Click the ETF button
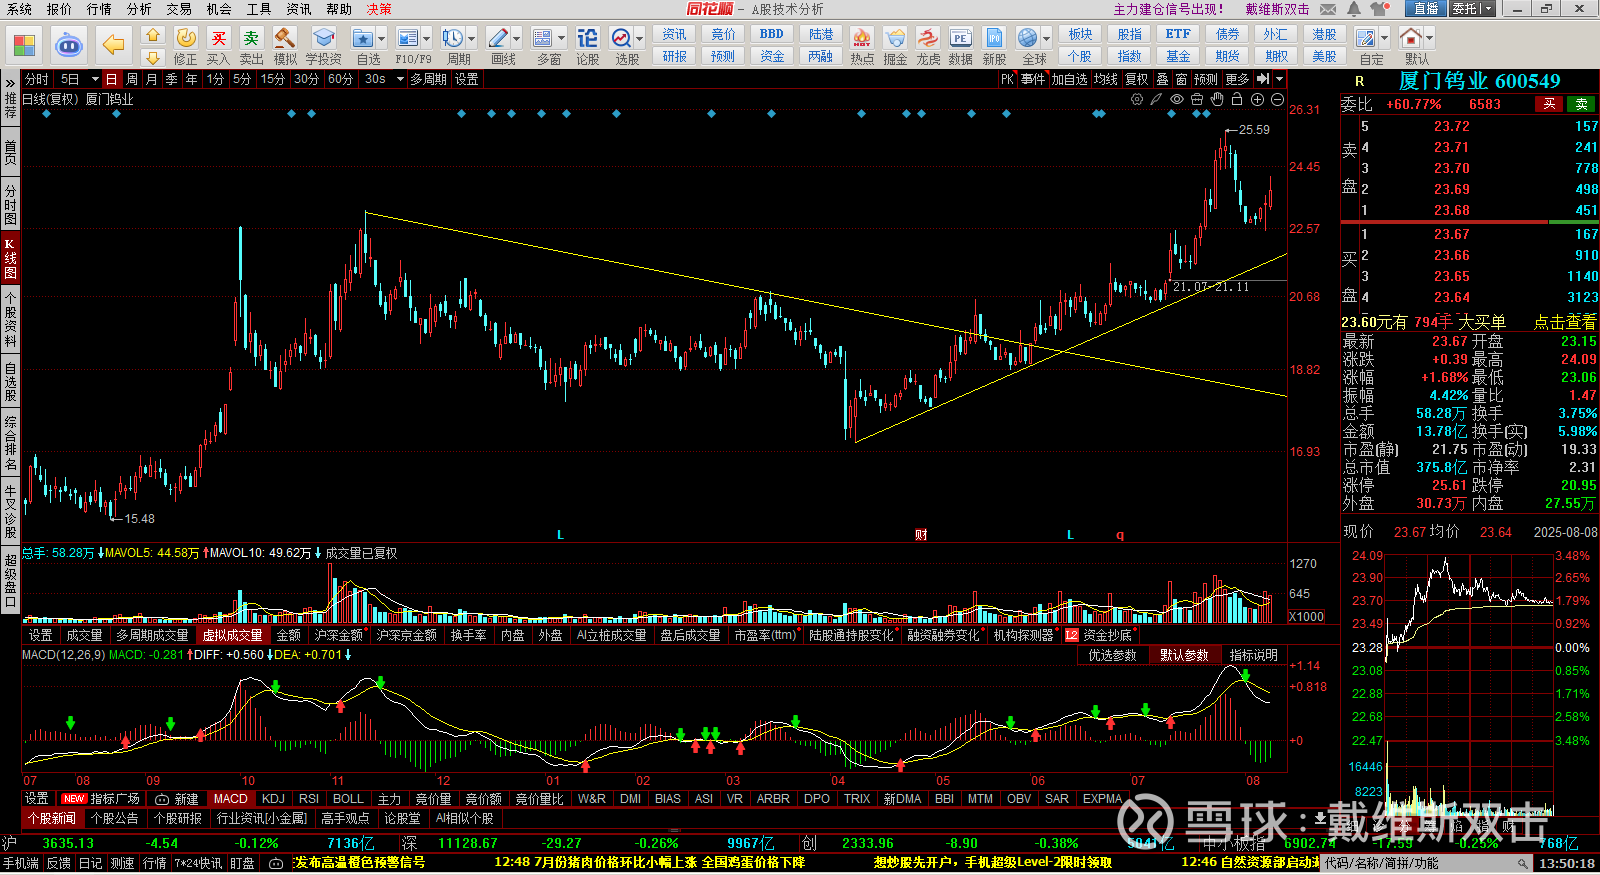The image size is (1600, 875). pyautogui.click(x=1178, y=34)
